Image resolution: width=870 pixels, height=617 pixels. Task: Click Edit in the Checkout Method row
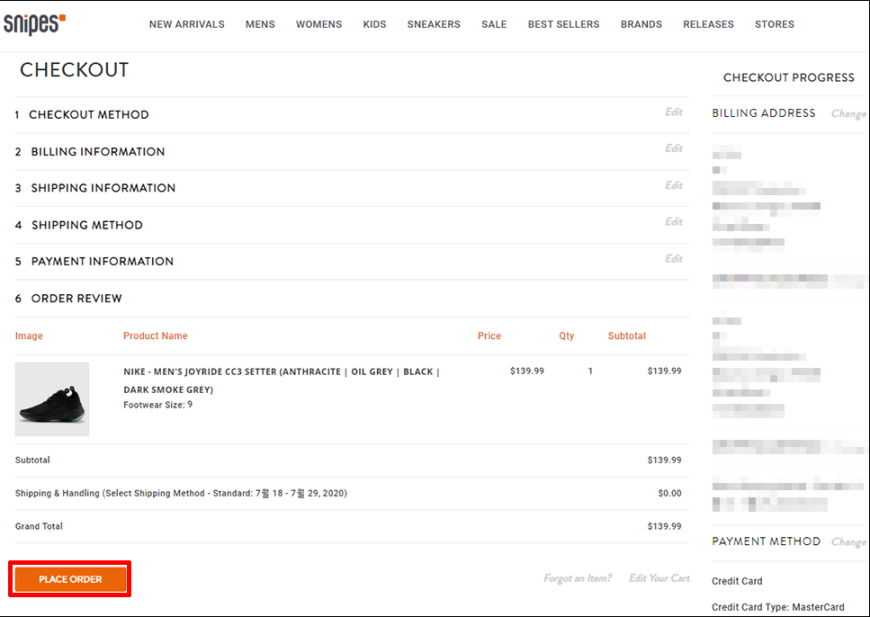tap(674, 112)
